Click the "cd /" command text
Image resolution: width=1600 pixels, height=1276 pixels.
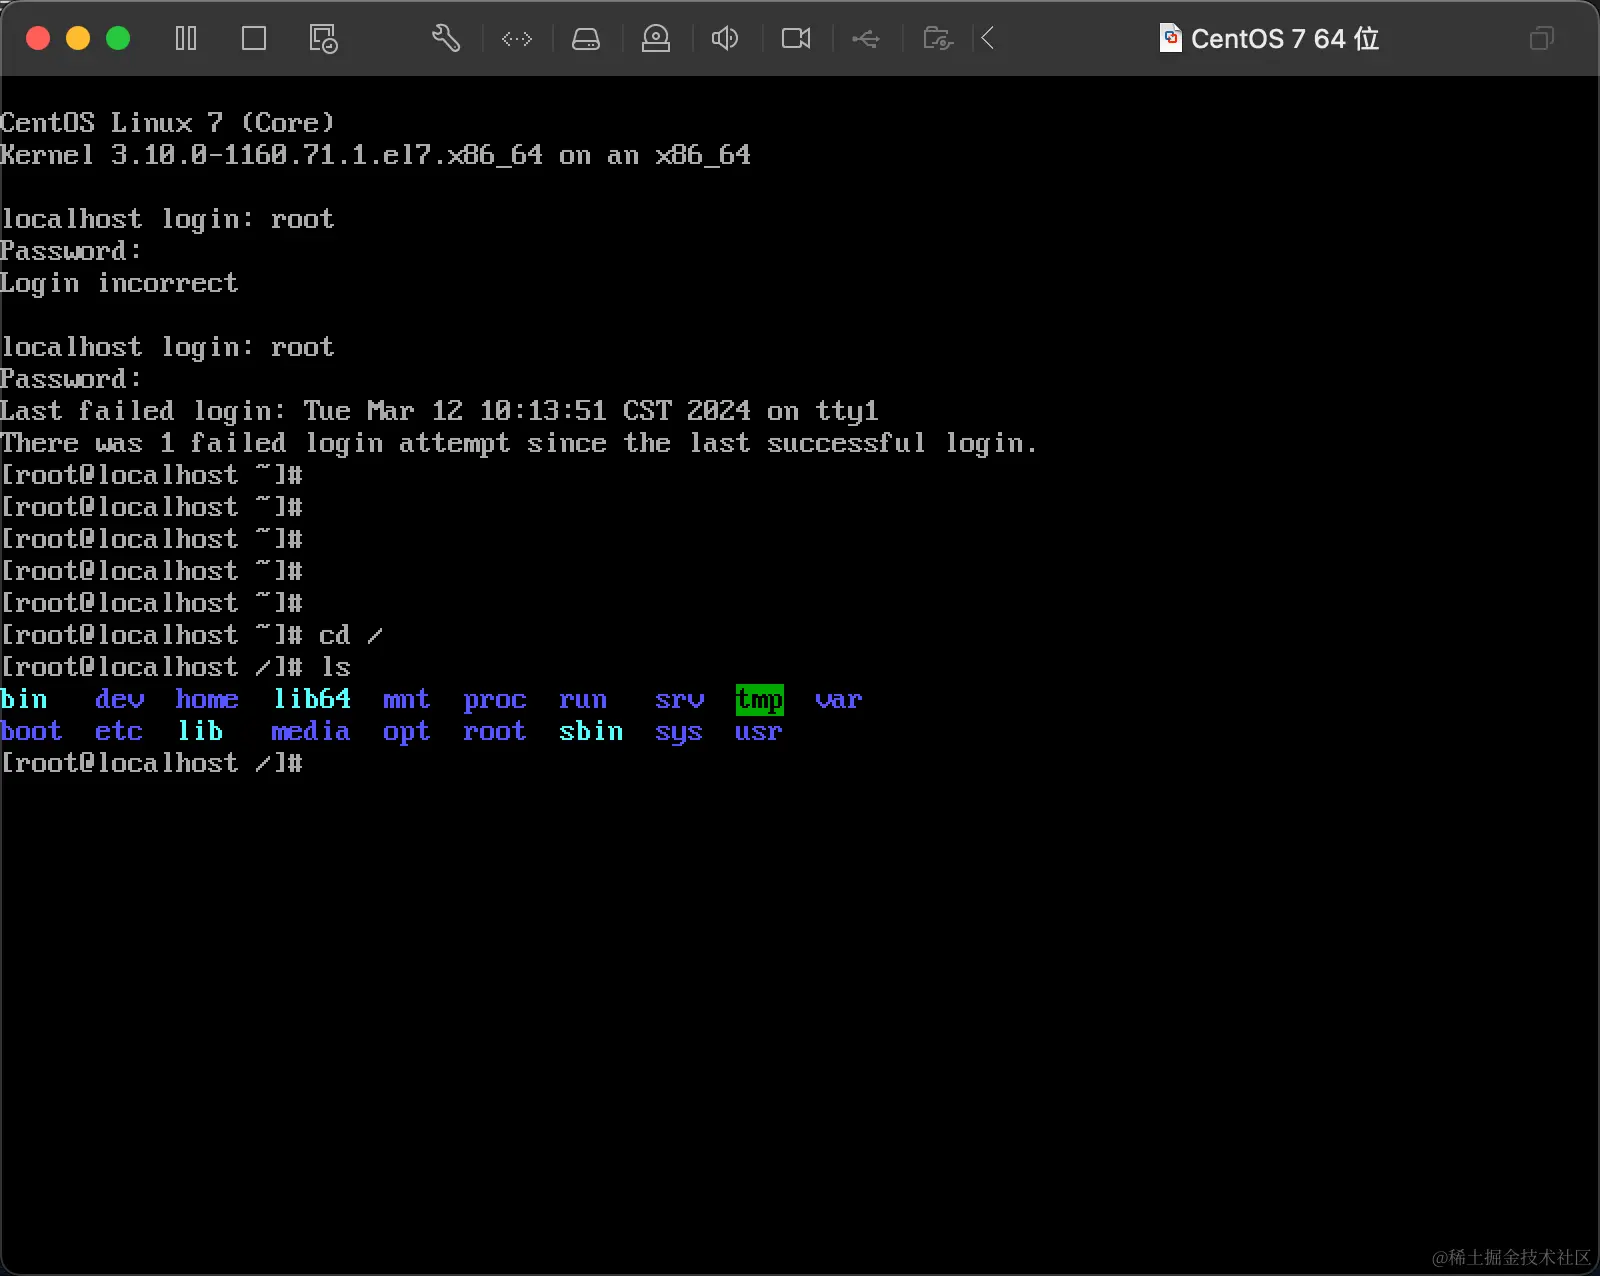point(350,635)
